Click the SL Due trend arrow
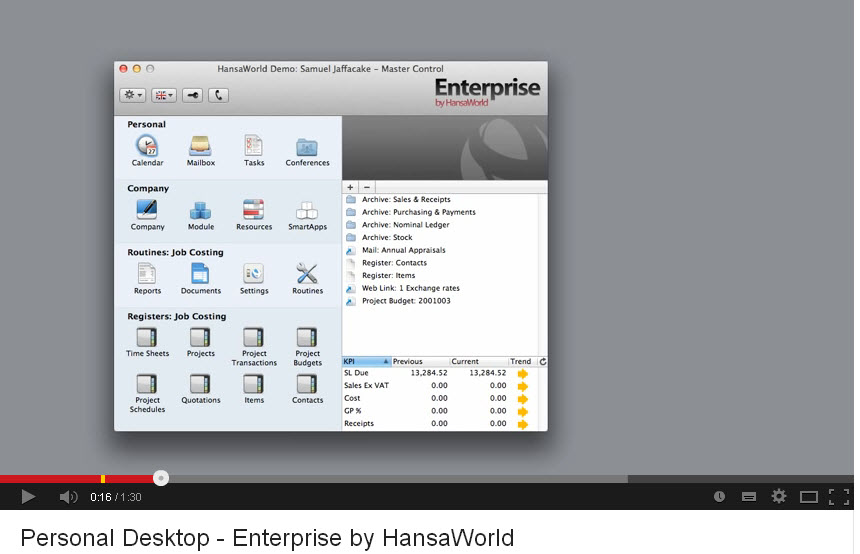 [523, 374]
